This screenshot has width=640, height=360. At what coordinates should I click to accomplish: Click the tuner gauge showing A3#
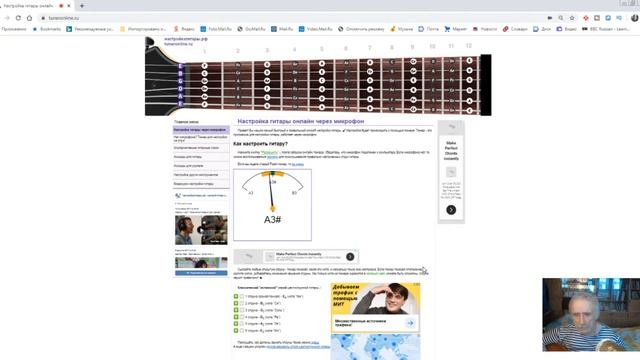[x=272, y=205]
